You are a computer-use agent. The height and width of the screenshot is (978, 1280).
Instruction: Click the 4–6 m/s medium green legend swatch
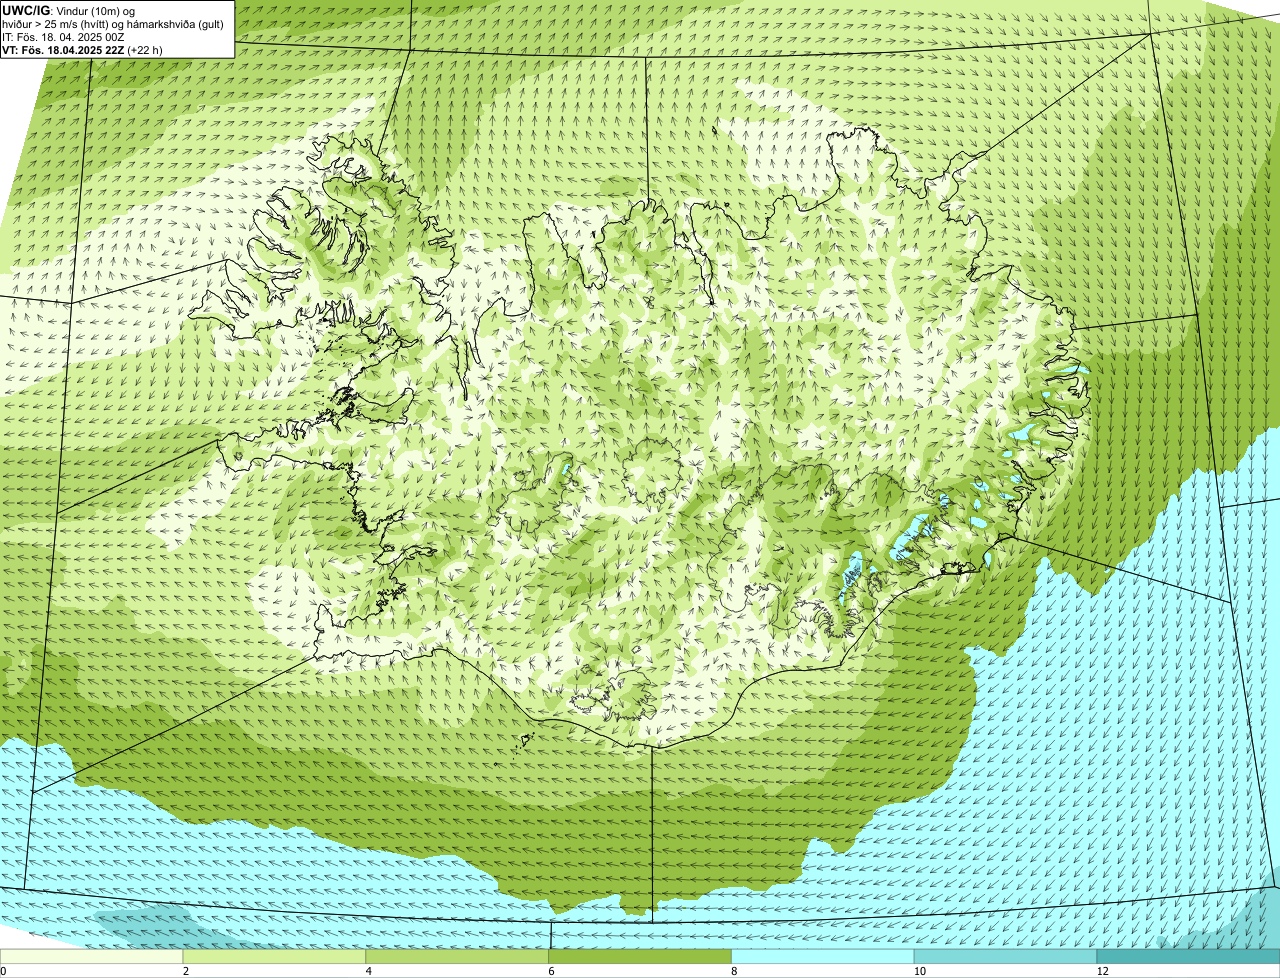[459, 957]
